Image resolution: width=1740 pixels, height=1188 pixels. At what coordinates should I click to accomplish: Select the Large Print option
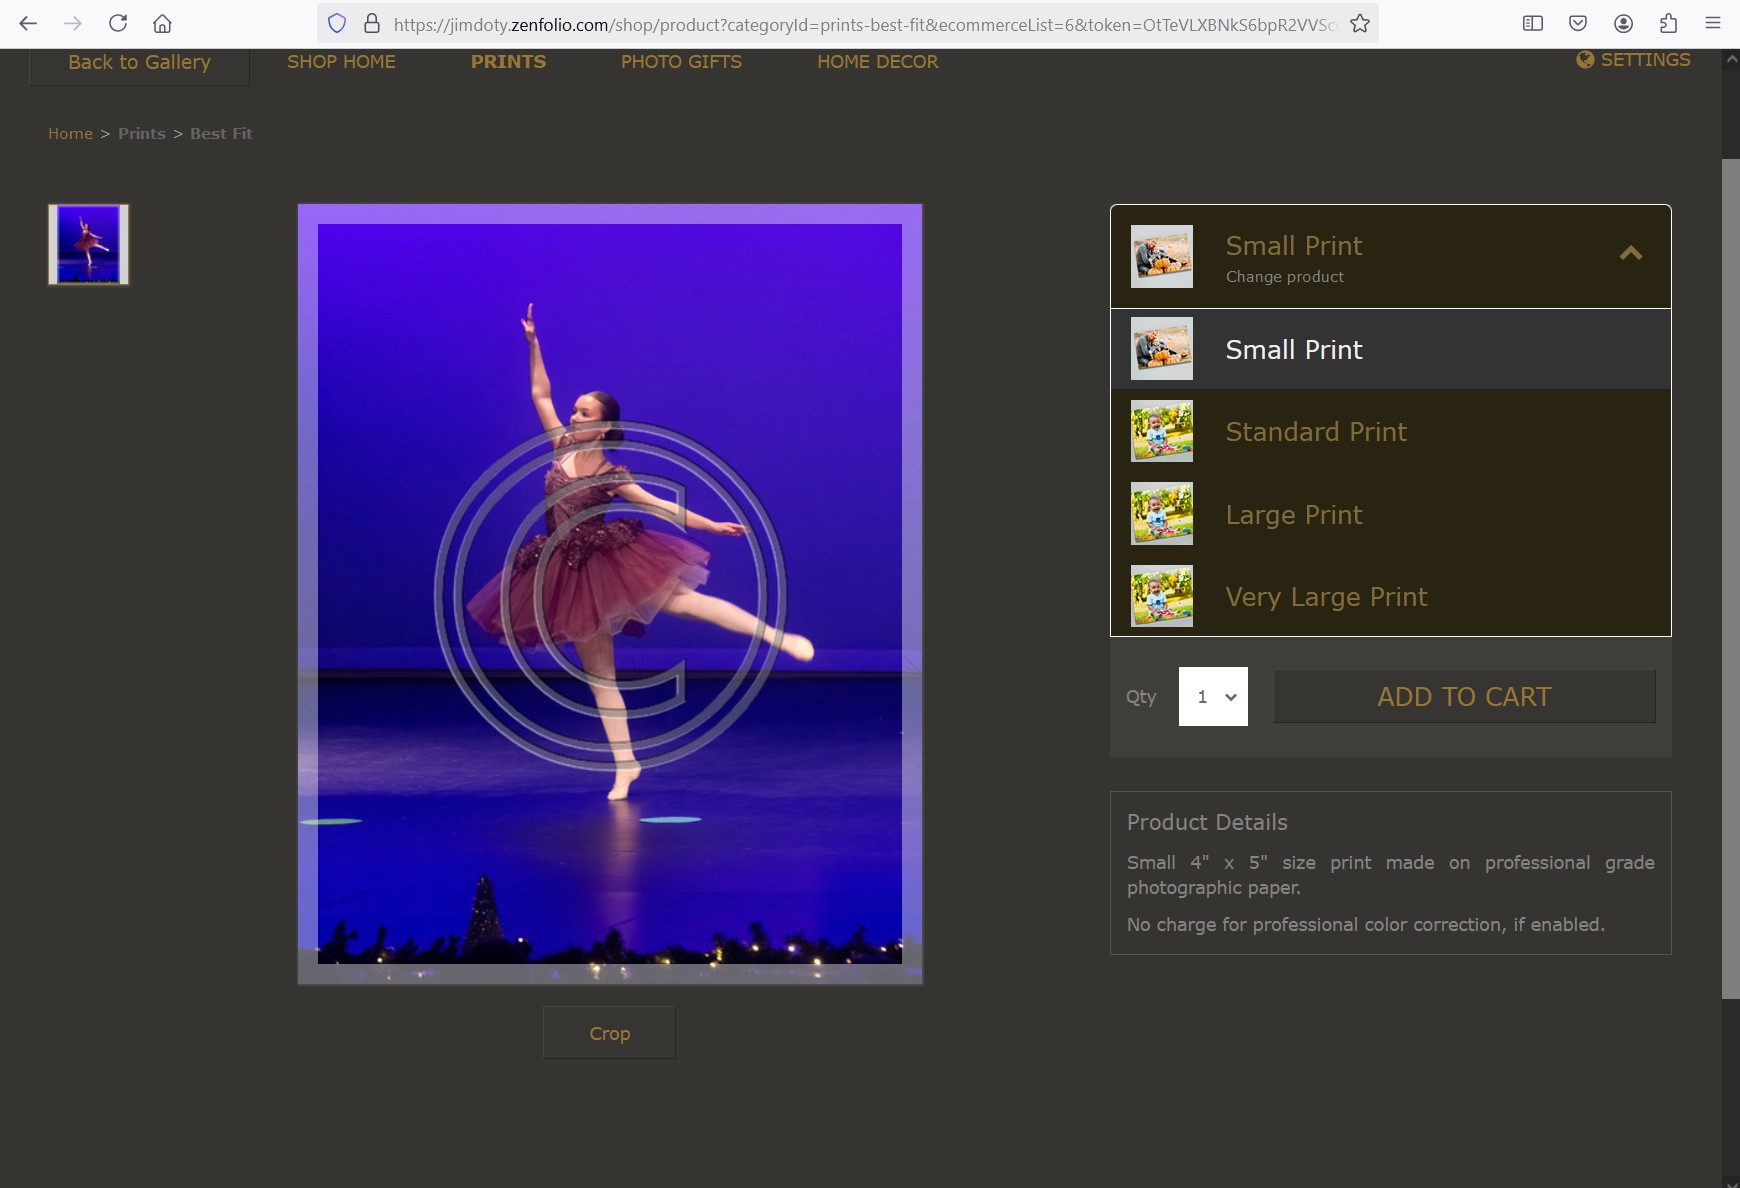pos(1391,514)
